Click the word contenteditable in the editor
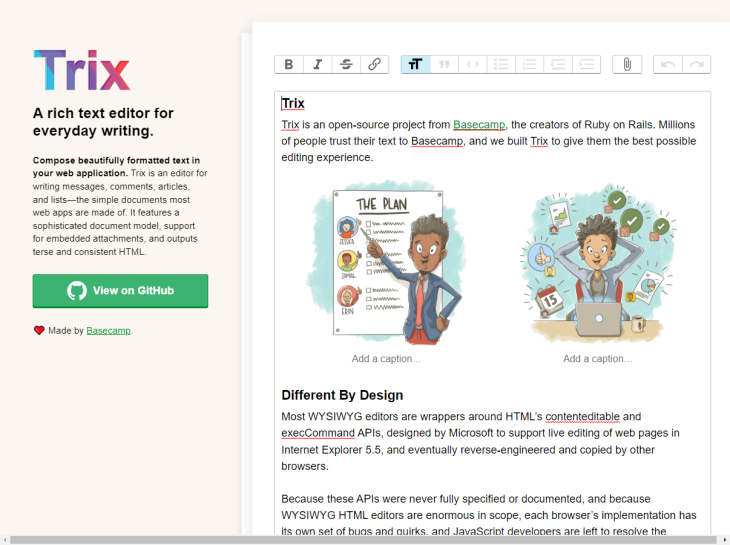730x545 pixels. (582, 417)
